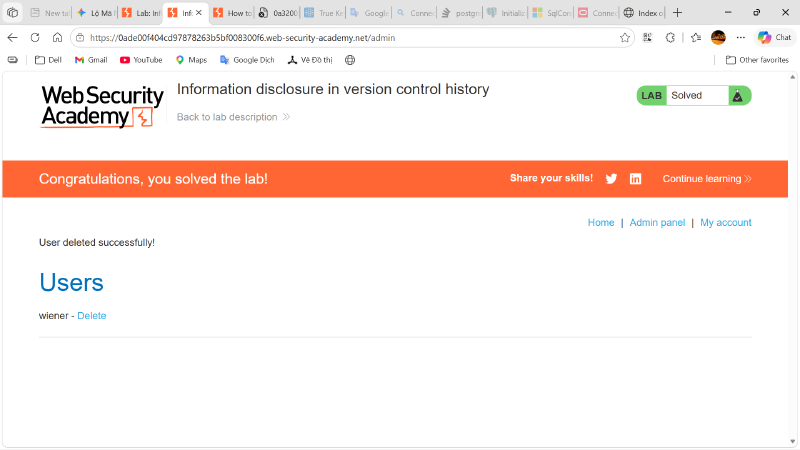Open the Maps bookmark
Image resolution: width=800 pixels, height=450 pixels.
click(x=191, y=60)
